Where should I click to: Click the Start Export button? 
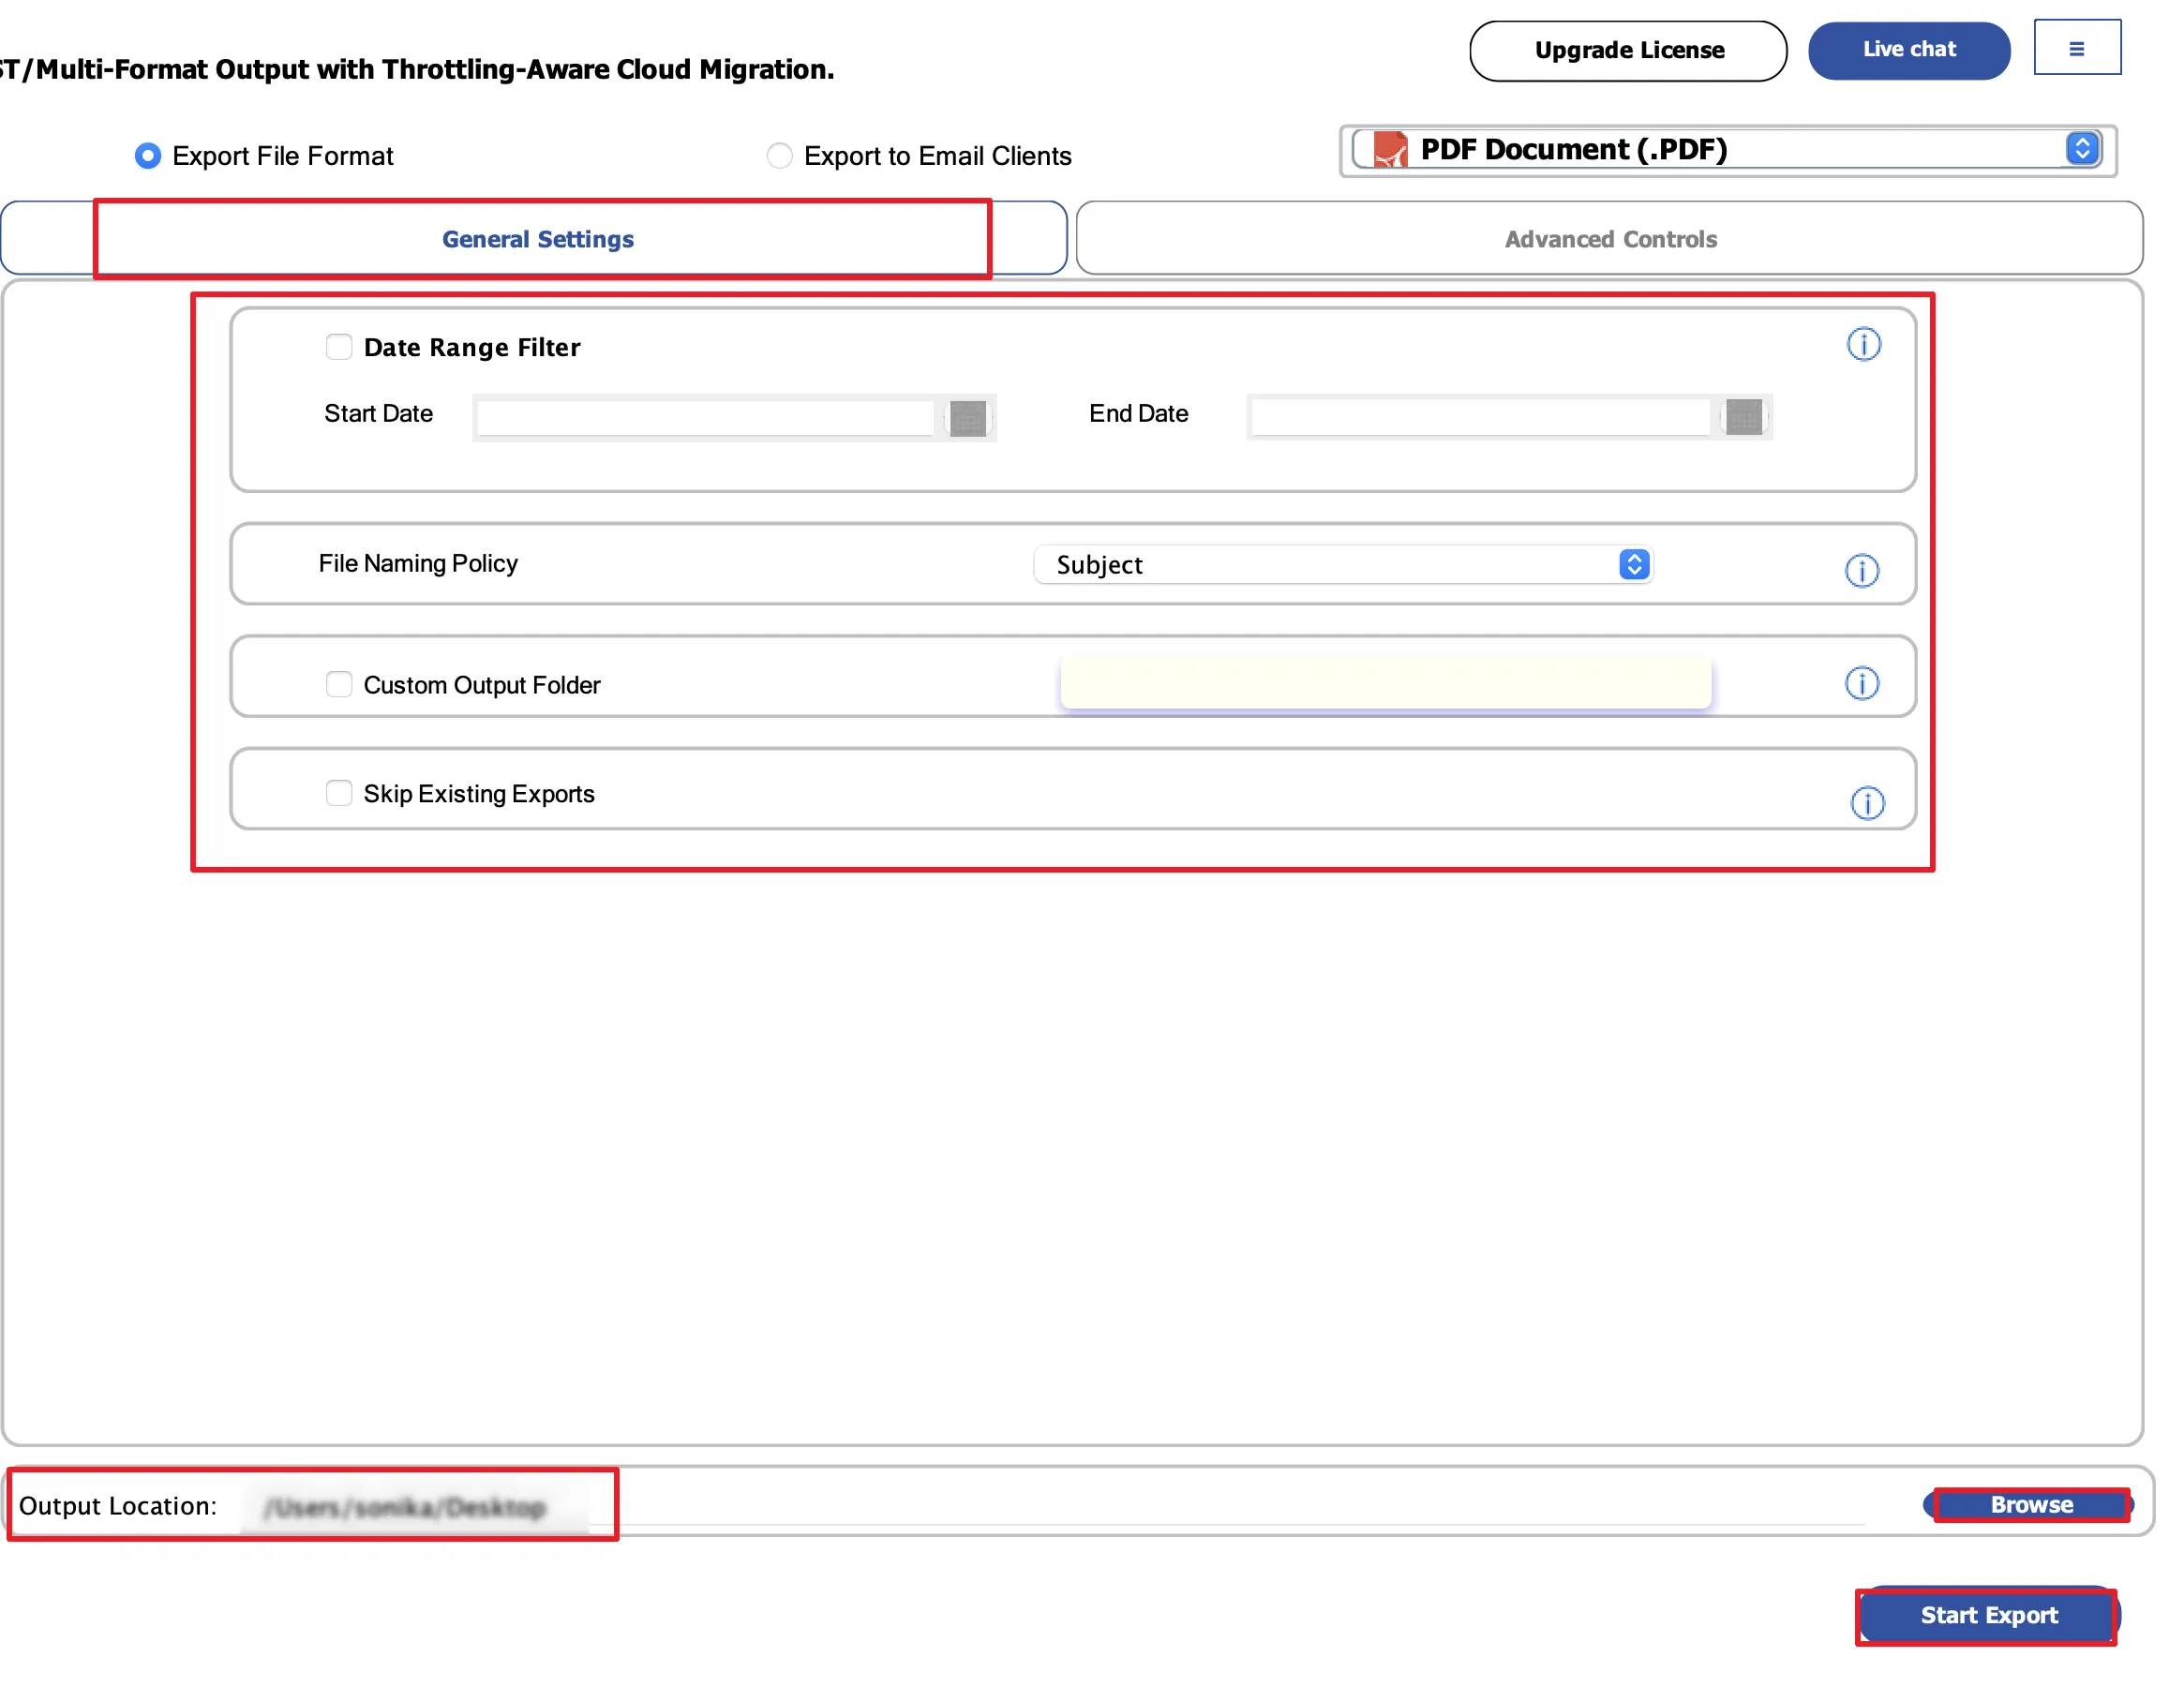pyautogui.click(x=1987, y=1615)
